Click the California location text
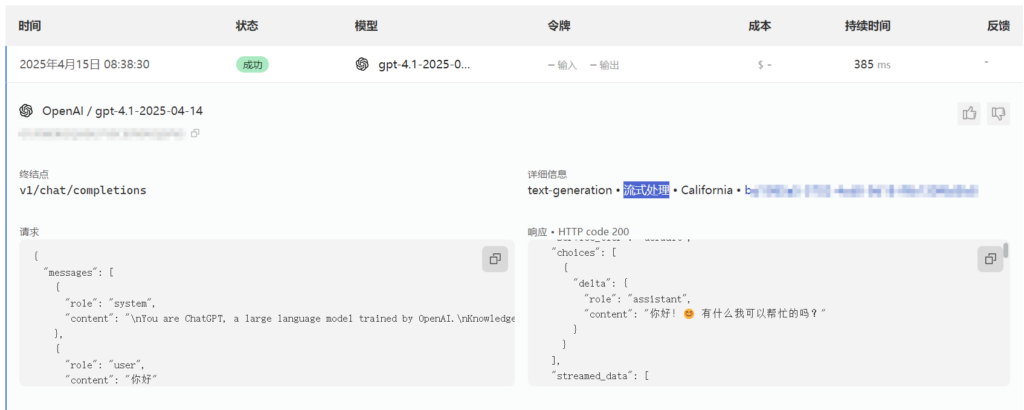1024x410 pixels. [x=707, y=191]
